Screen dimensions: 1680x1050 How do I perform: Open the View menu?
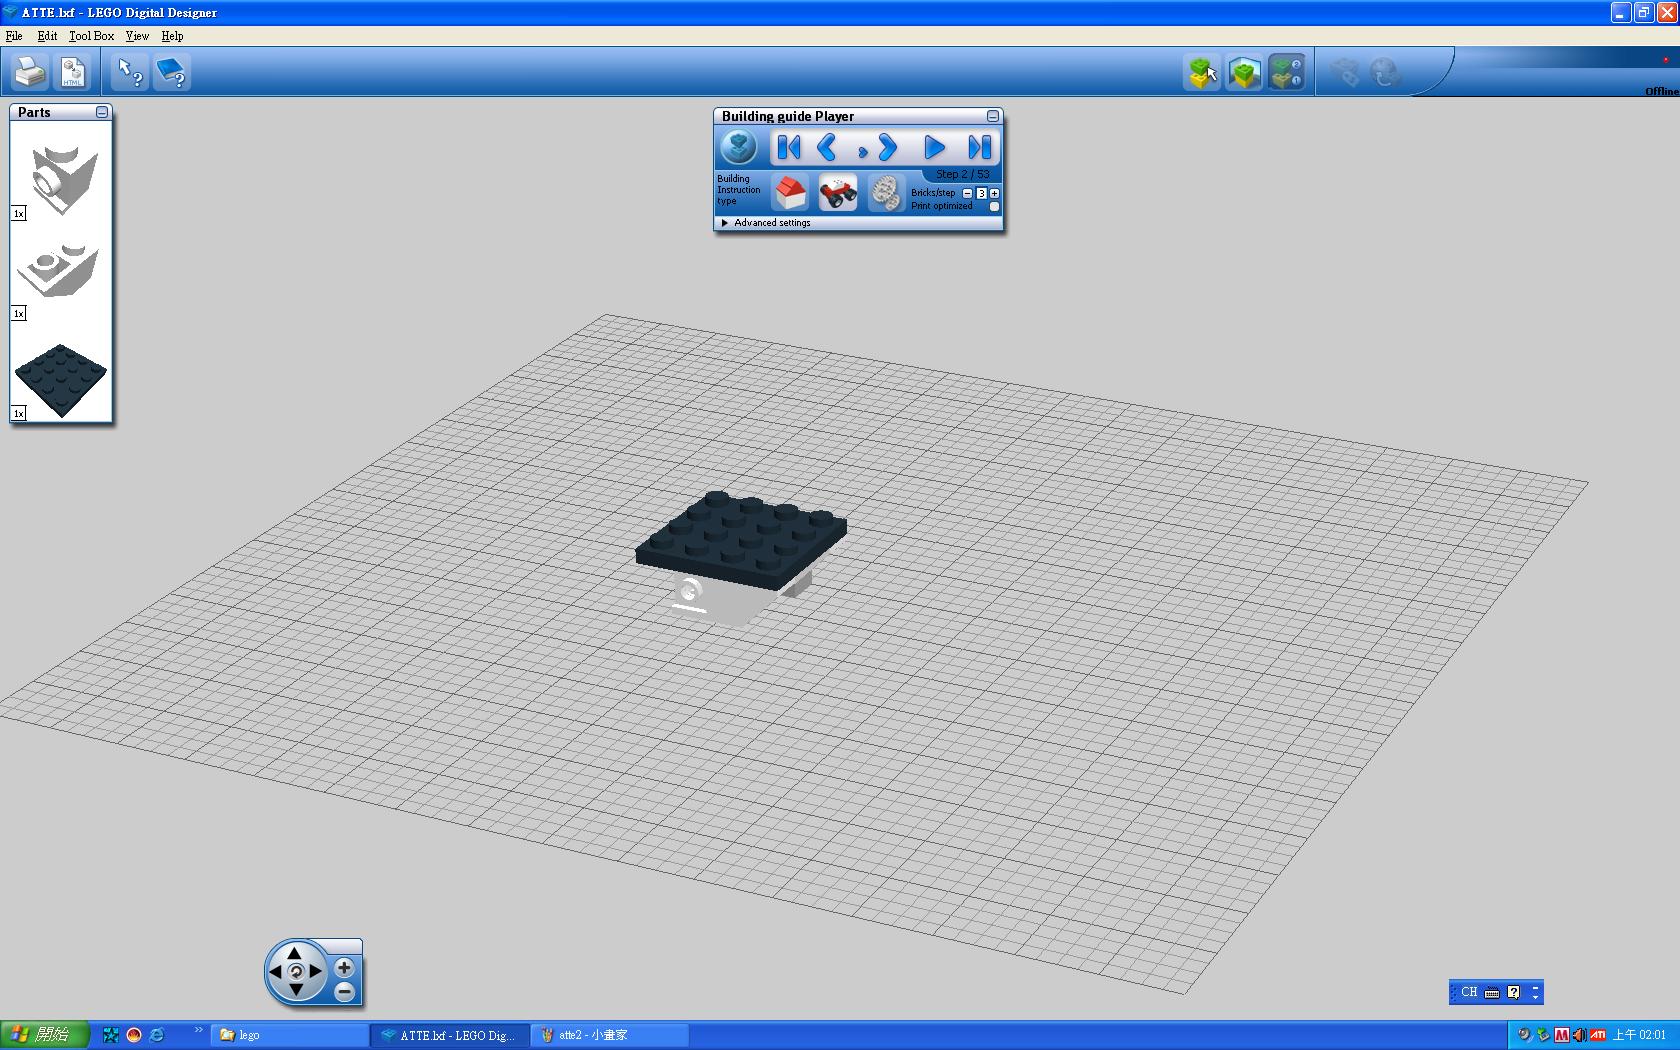[x=137, y=36]
